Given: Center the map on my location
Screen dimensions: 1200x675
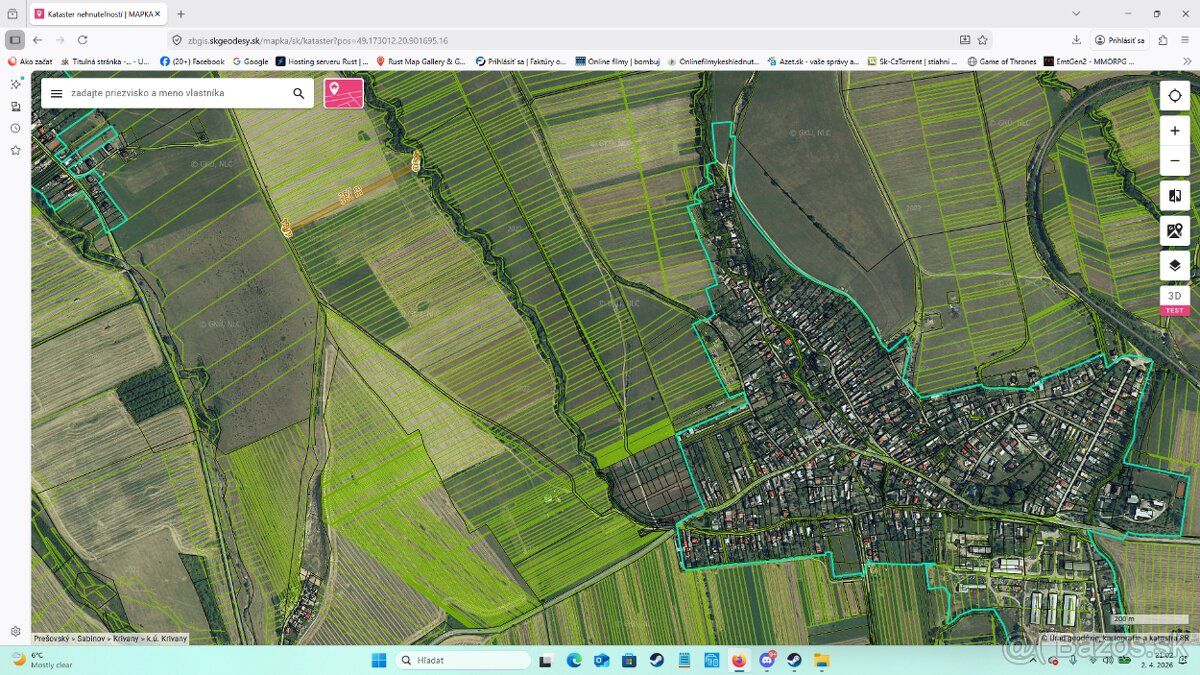Looking at the screenshot, I should tap(1174, 95).
